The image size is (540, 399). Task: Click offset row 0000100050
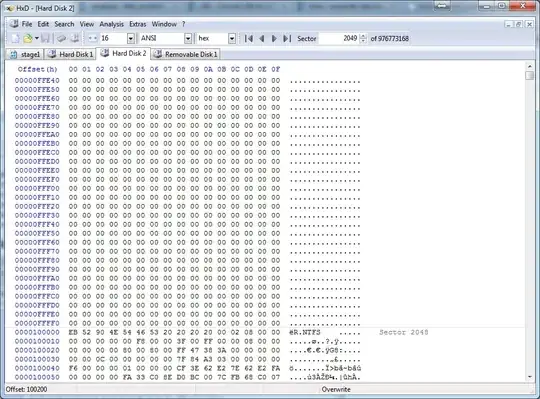pyautogui.click(x=37, y=377)
